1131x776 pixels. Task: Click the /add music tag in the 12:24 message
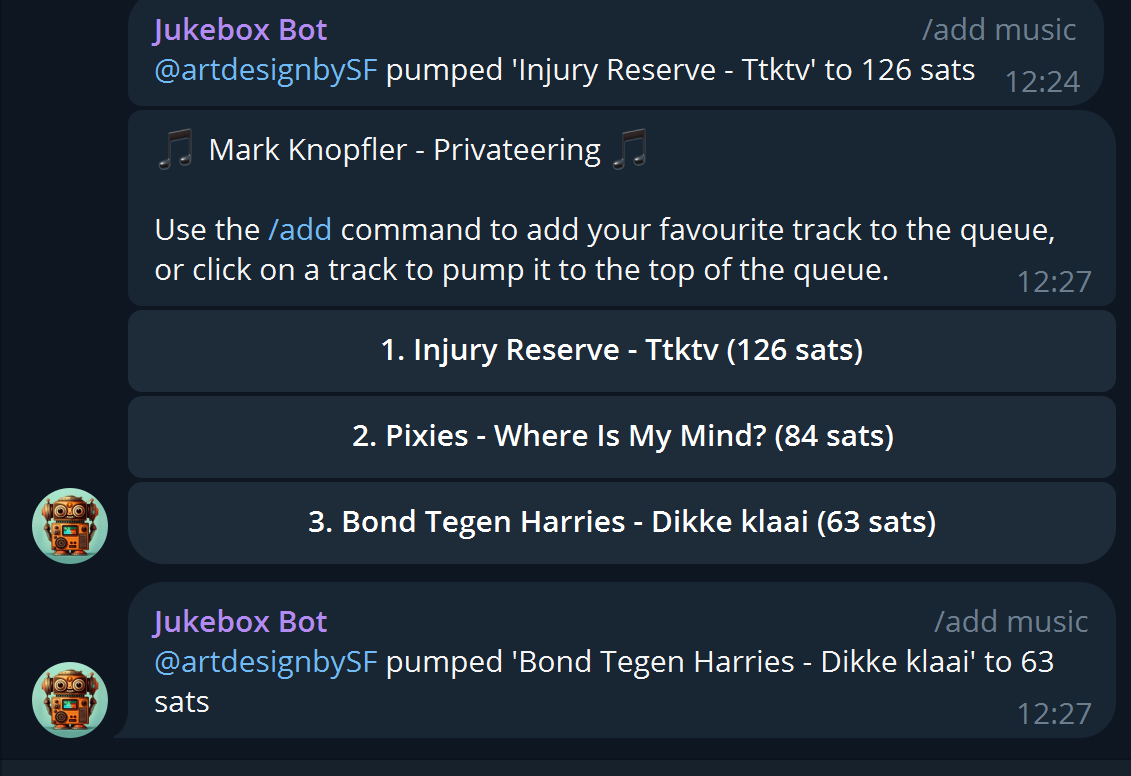(x=999, y=30)
